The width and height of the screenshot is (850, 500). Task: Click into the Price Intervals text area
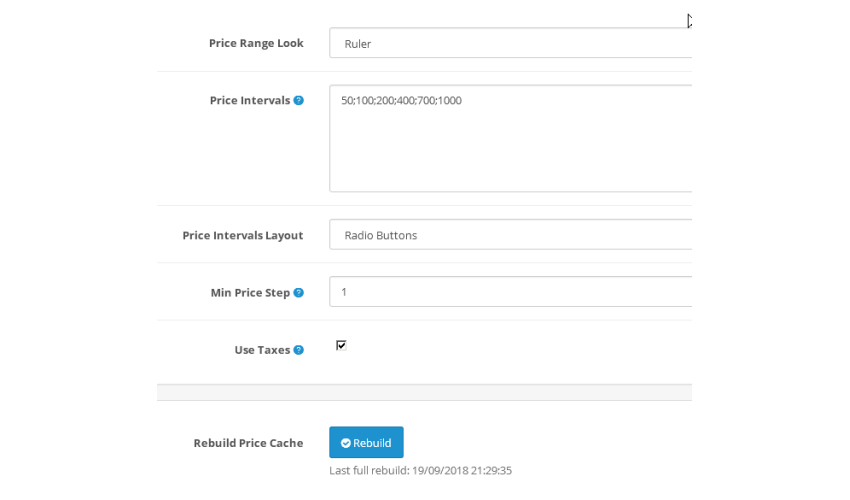pyautogui.click(x=510, y=138)
